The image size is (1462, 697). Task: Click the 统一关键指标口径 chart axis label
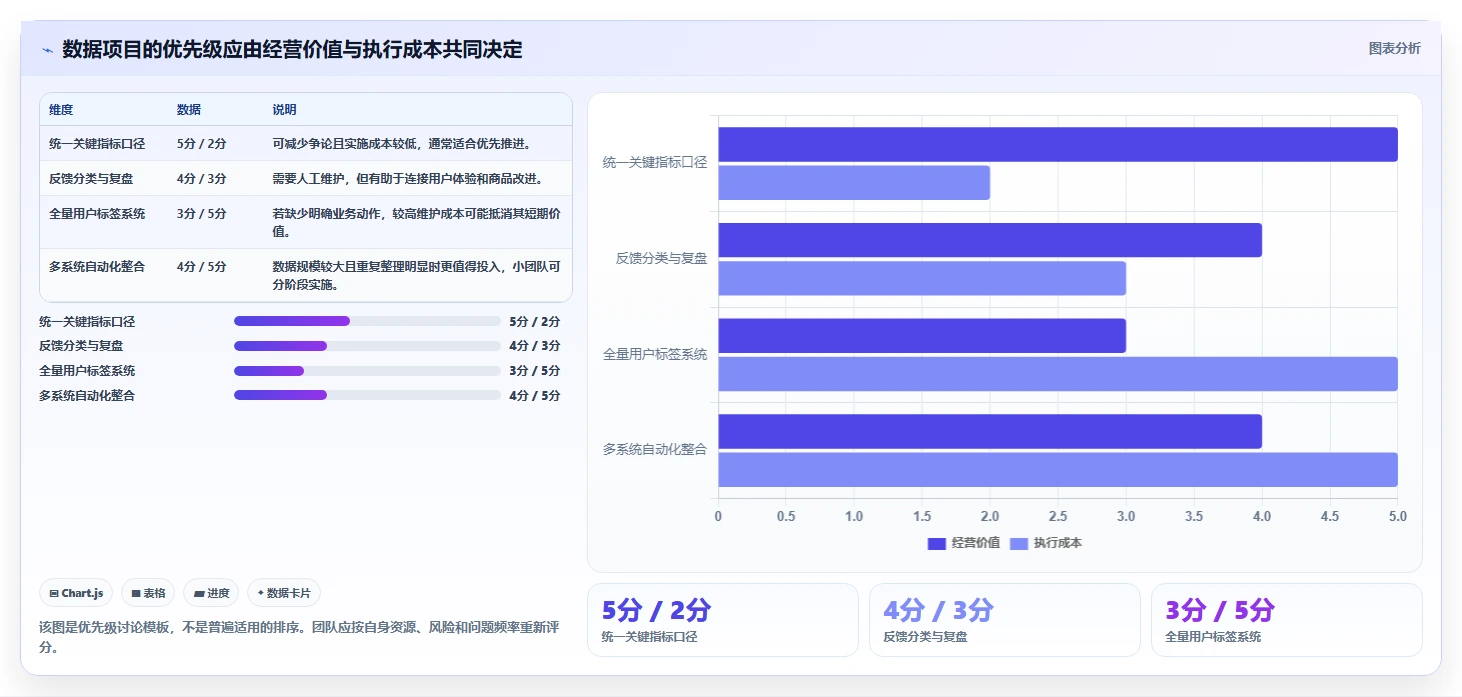click(655, 162)
